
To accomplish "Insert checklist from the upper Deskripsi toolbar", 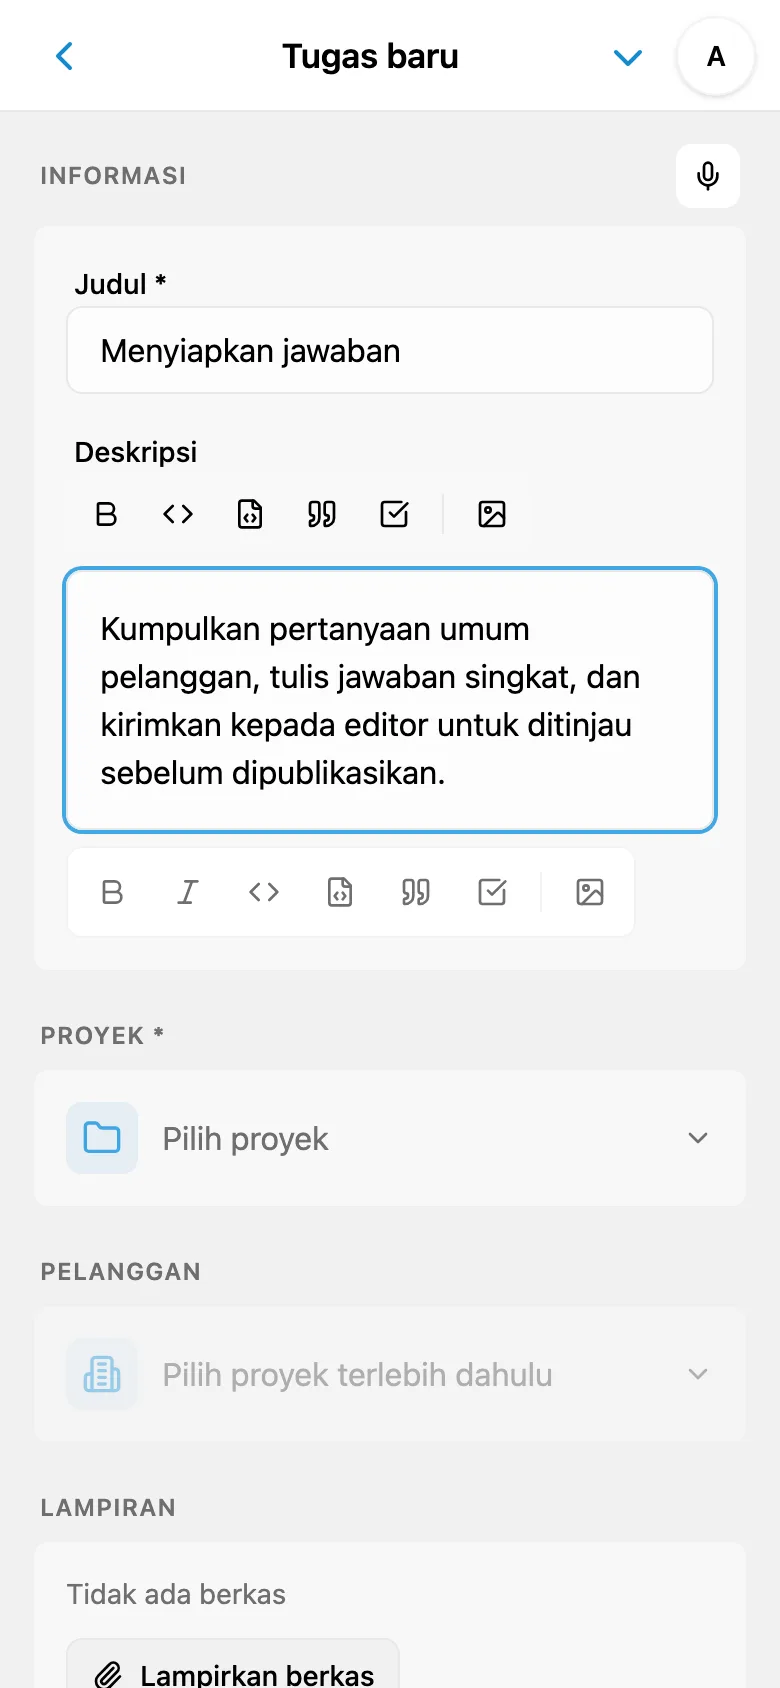I will coord(394,514).
